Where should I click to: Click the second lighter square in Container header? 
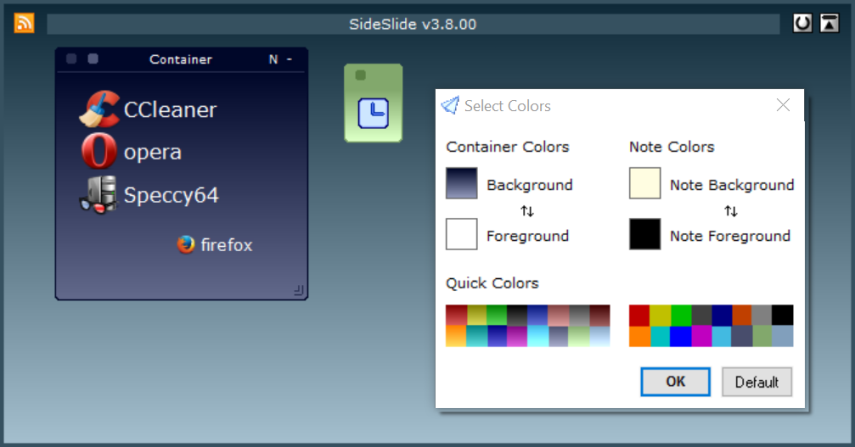(93, 59)
